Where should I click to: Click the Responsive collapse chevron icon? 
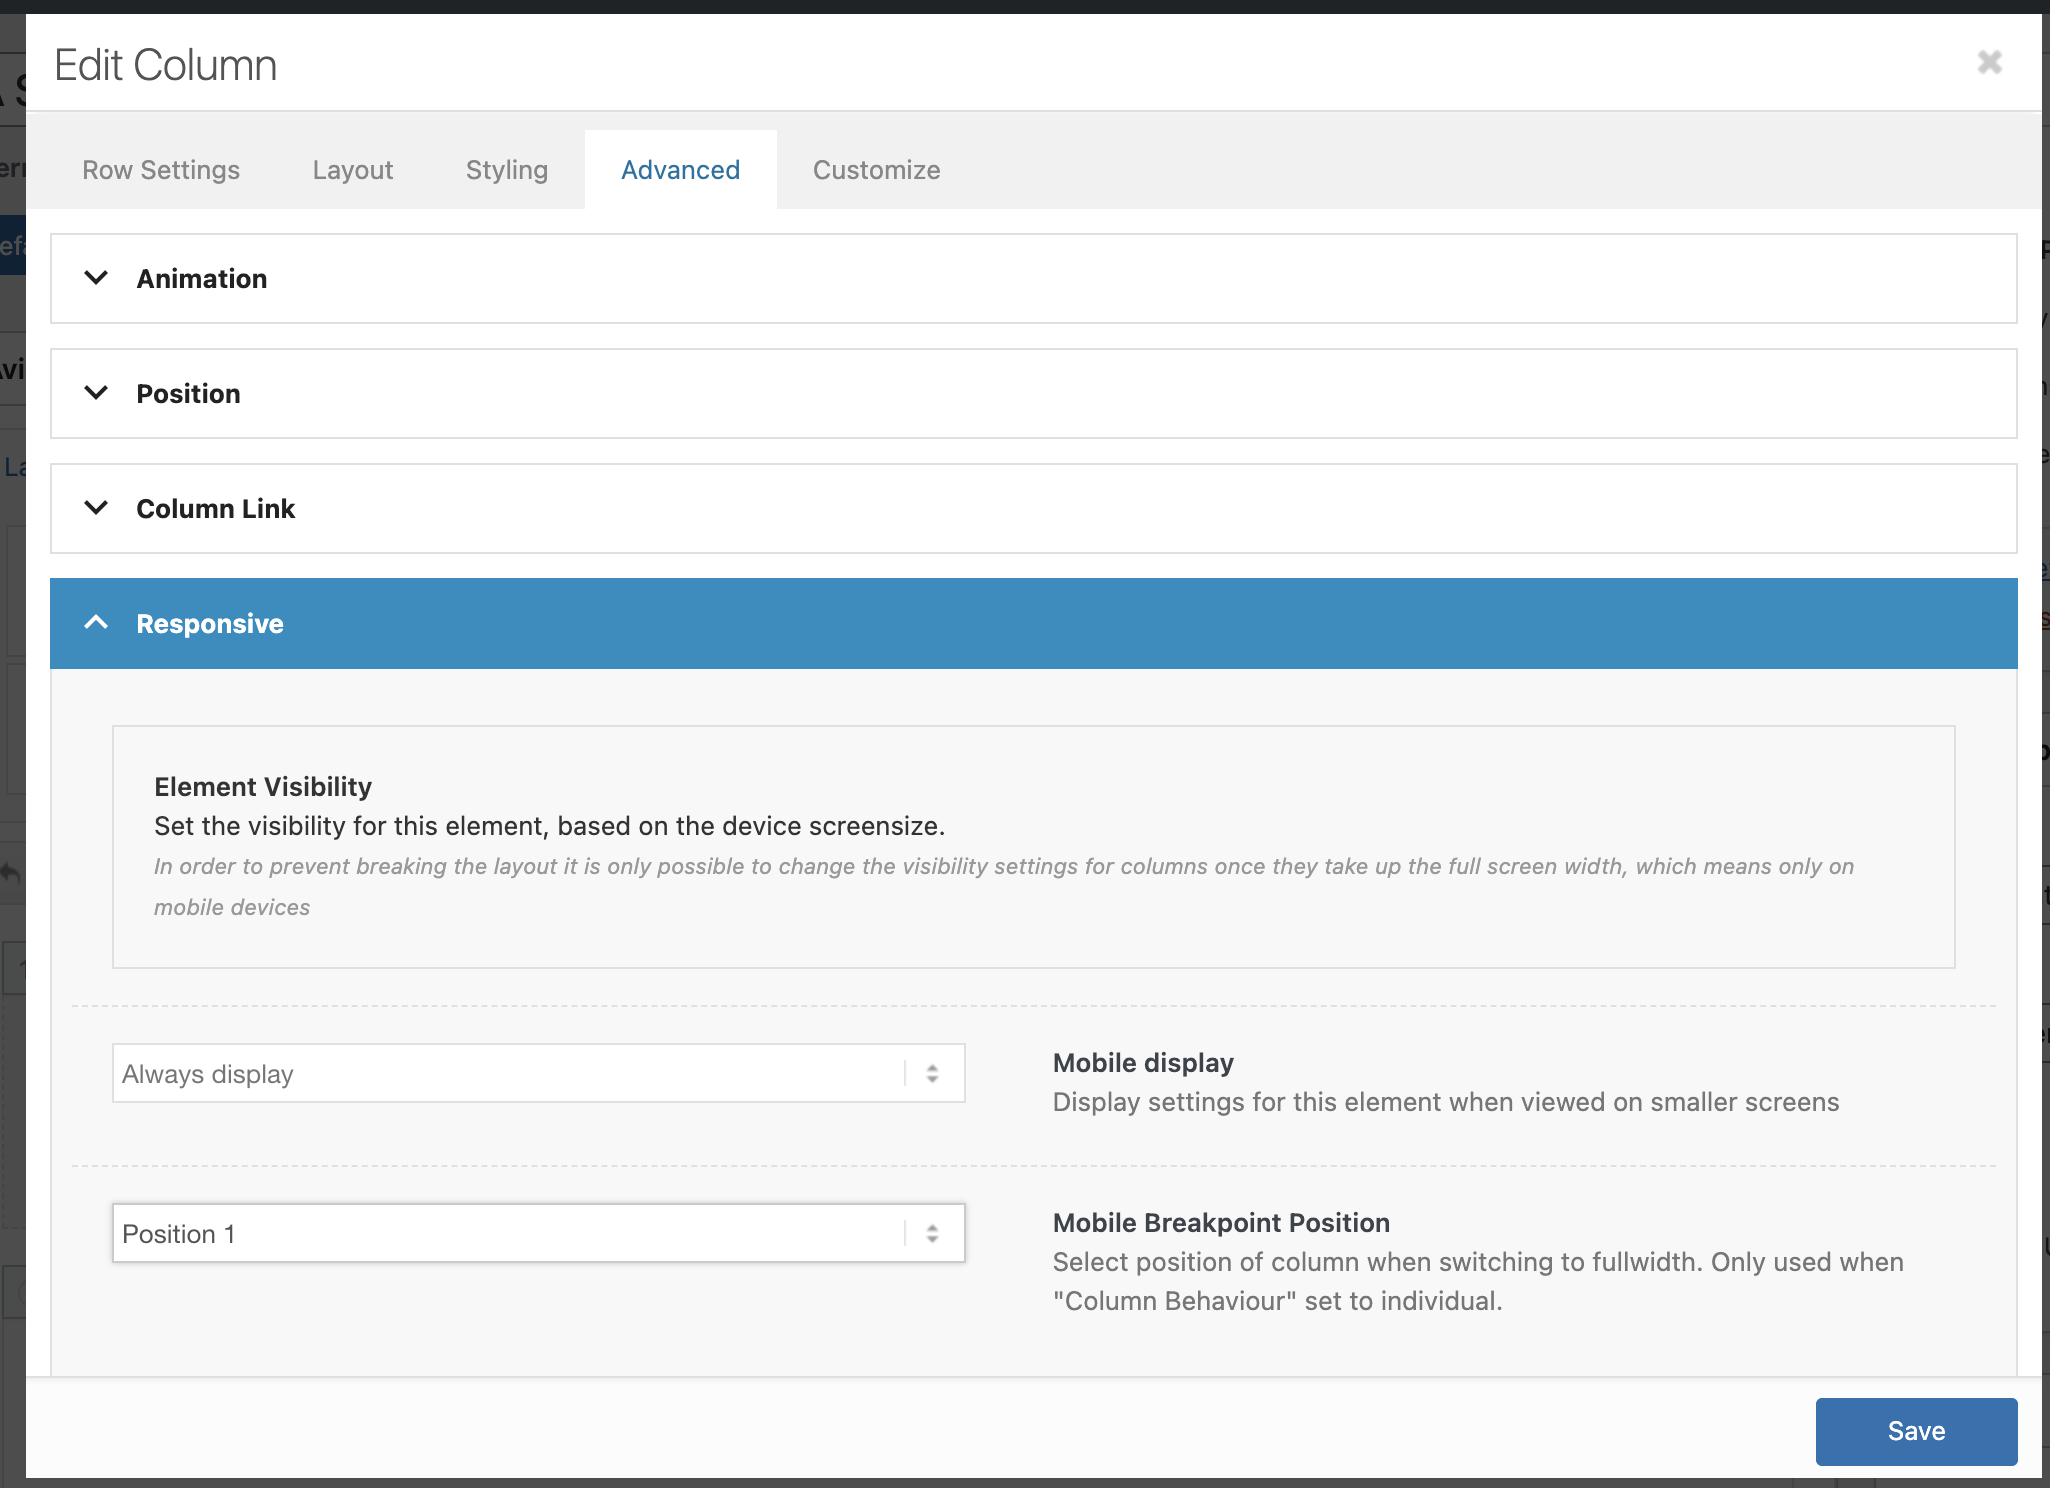(96, 623)
